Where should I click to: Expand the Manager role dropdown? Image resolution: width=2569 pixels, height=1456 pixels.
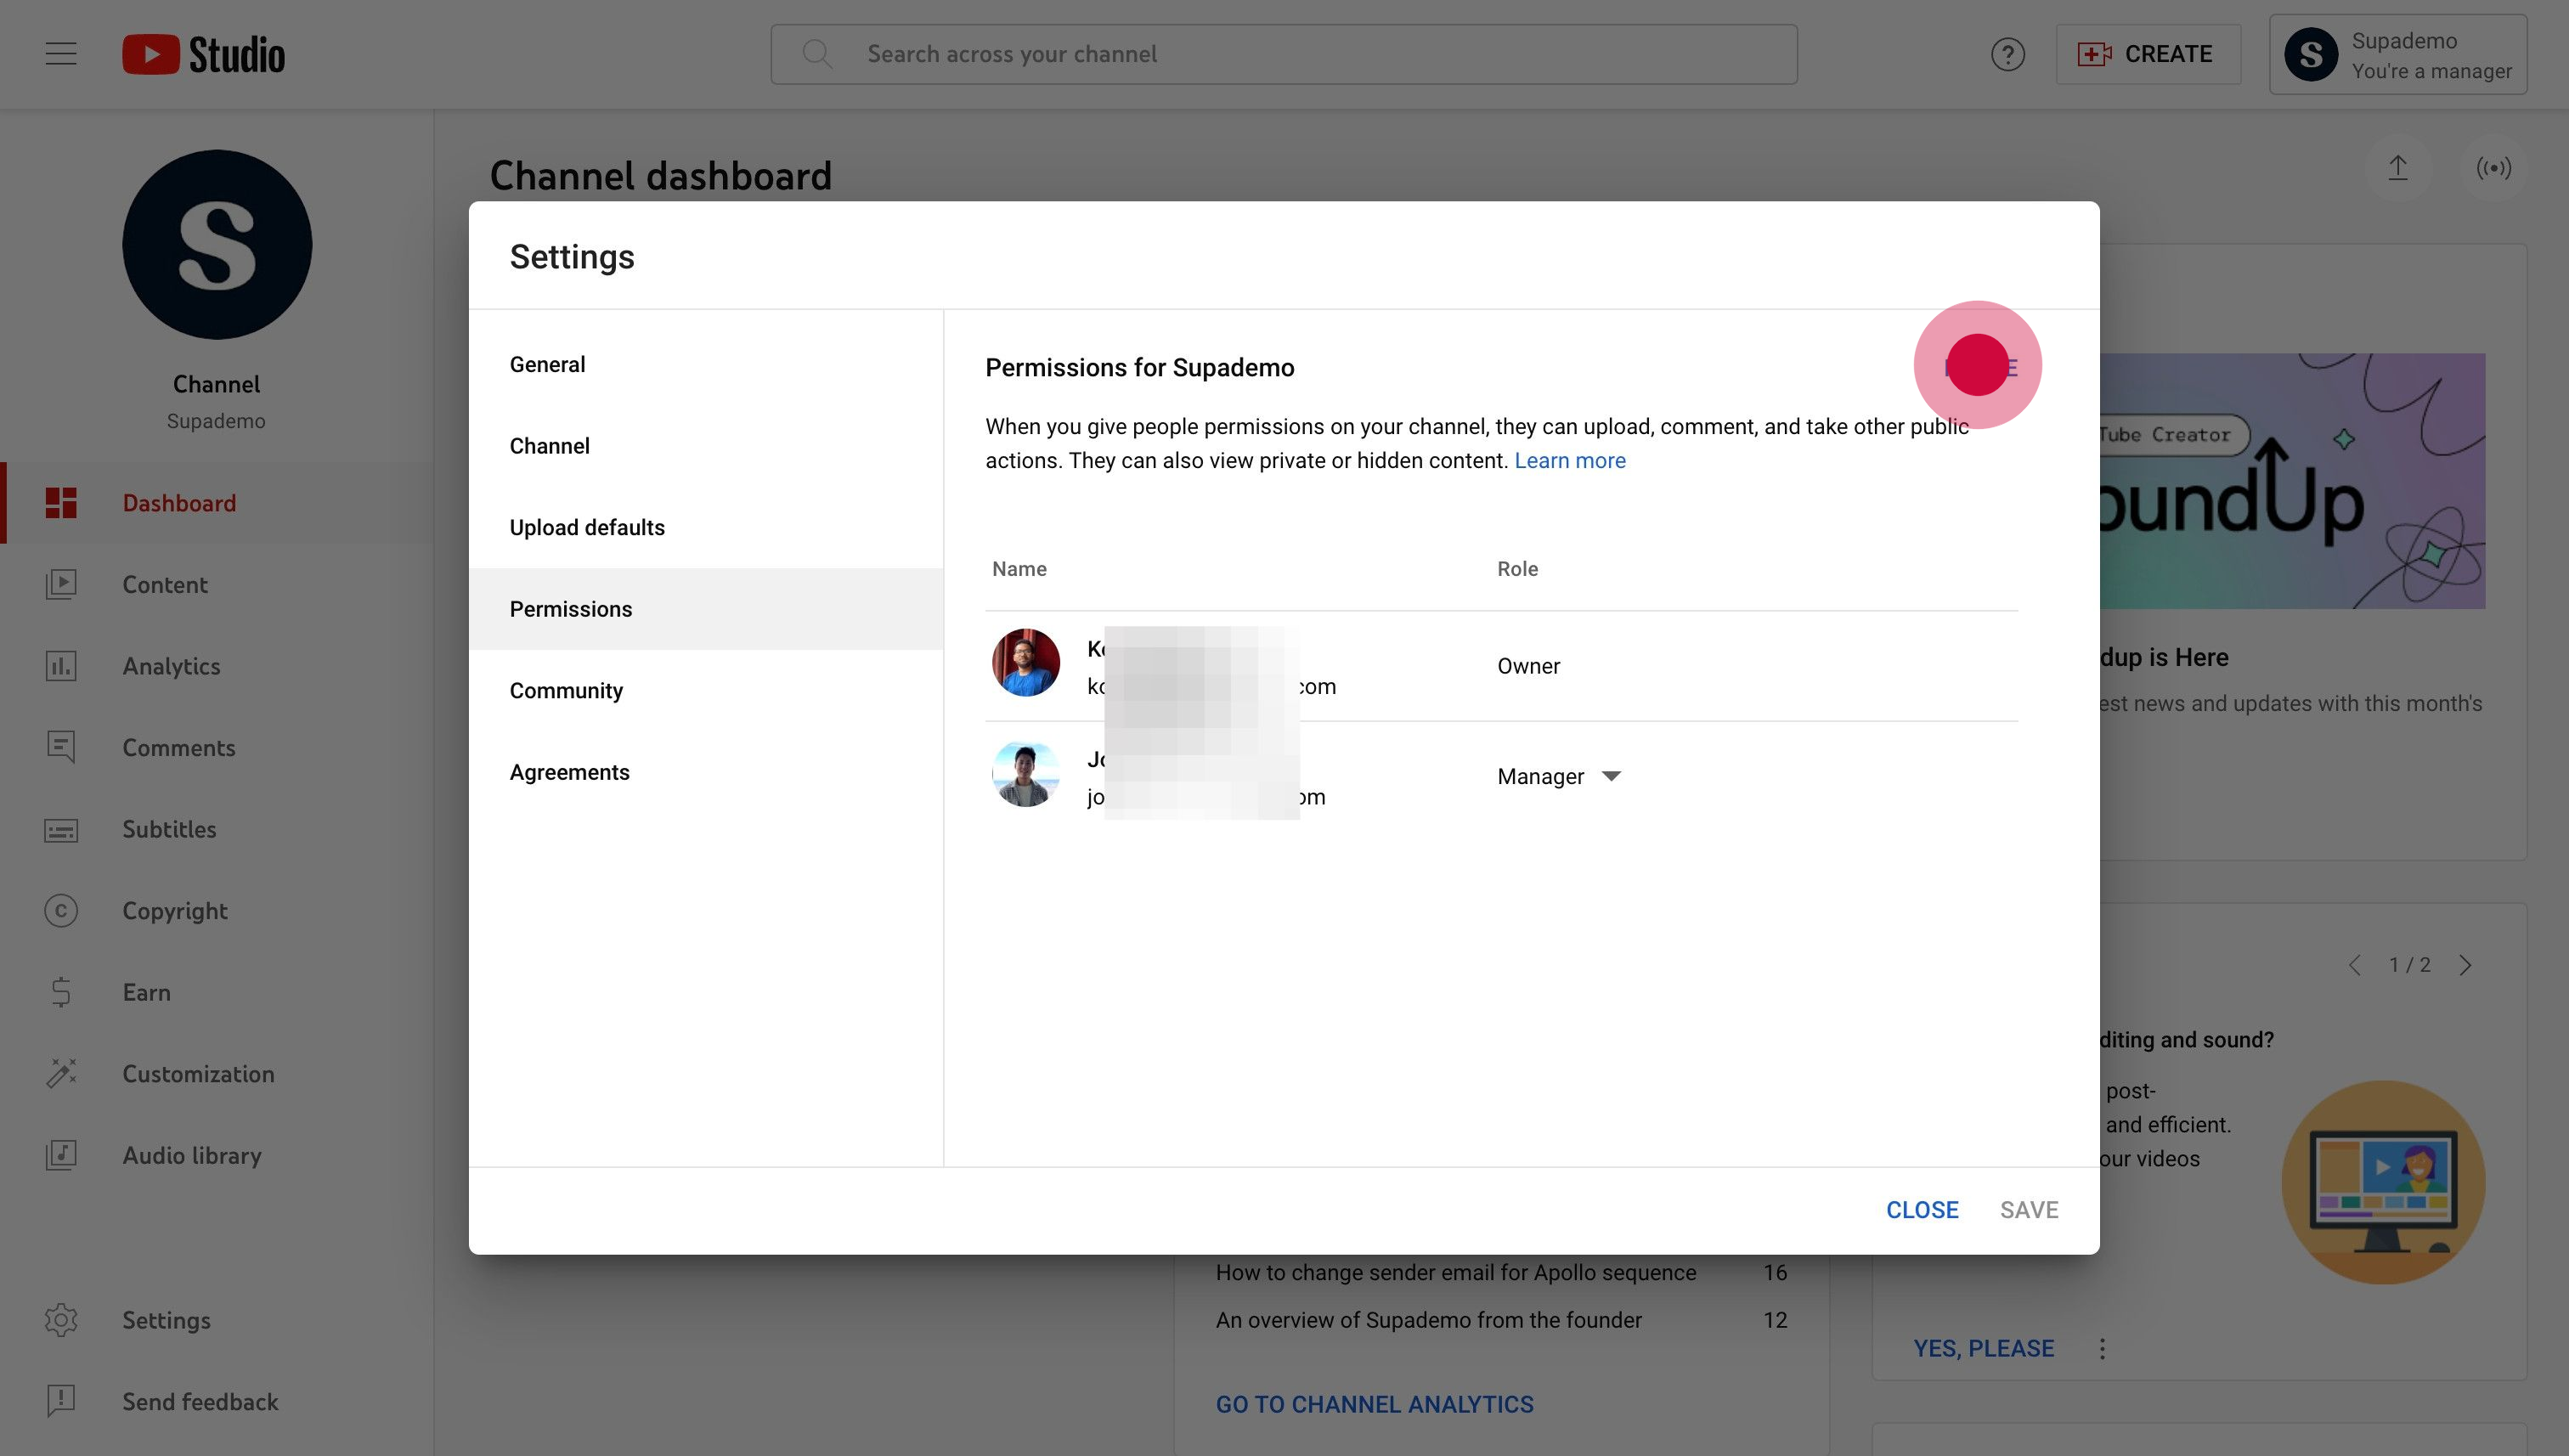tap(1558, 776)
